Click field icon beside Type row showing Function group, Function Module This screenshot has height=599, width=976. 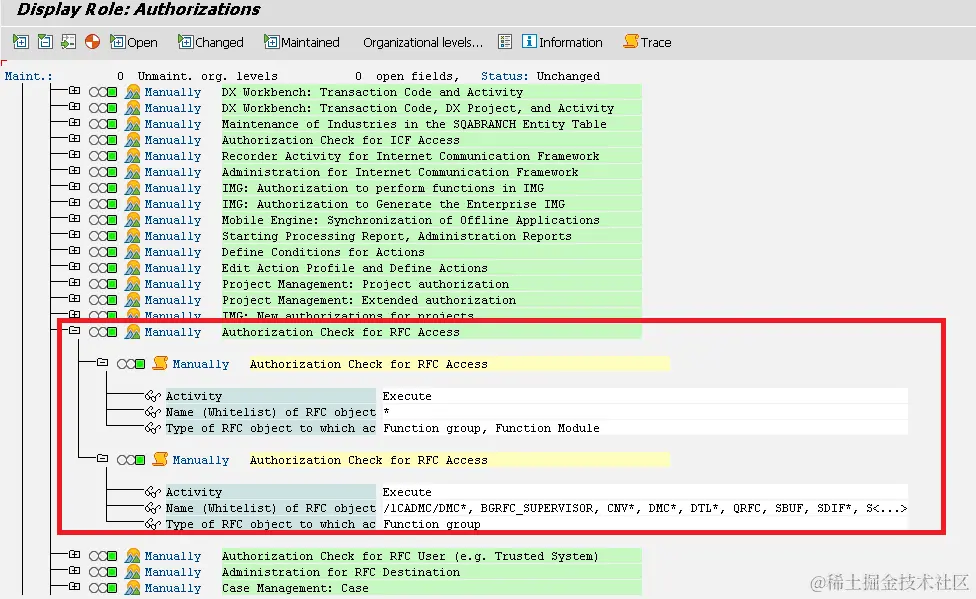pyautogui.click(x=152, y=428)
